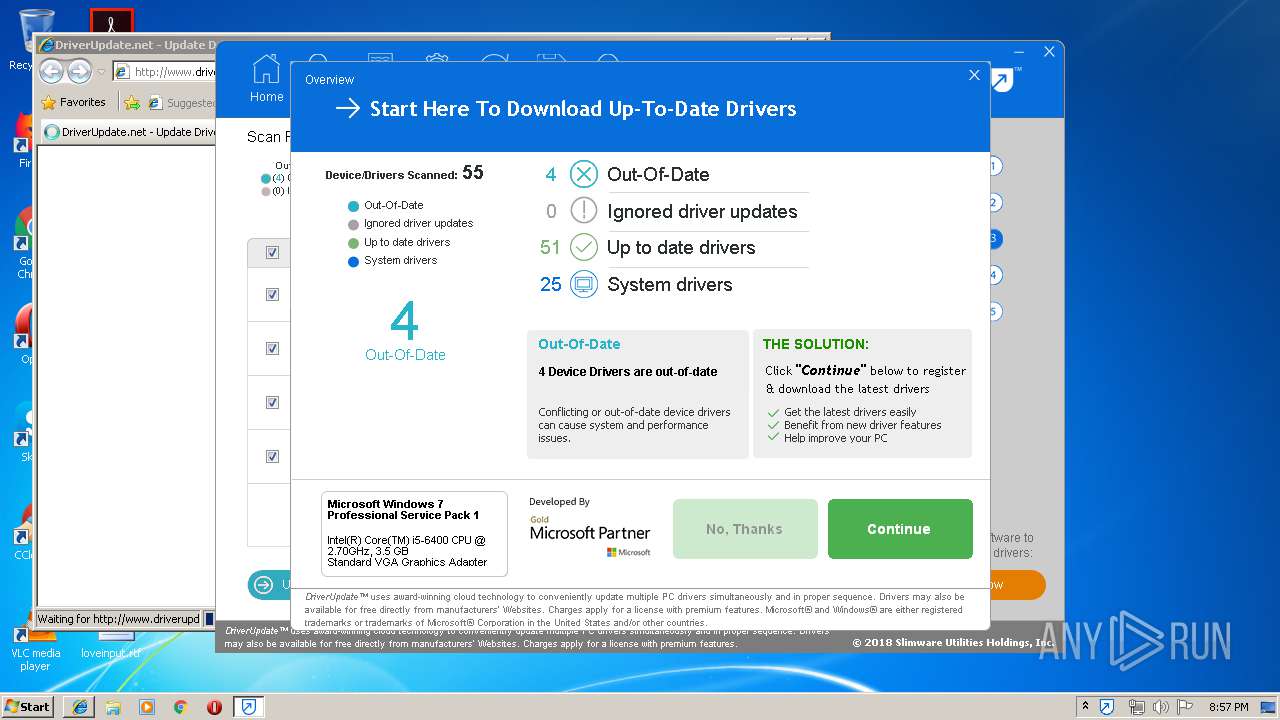Click step 1 circle in side panel
This screenshot has width=1280, height=720.
click(994, 166)
